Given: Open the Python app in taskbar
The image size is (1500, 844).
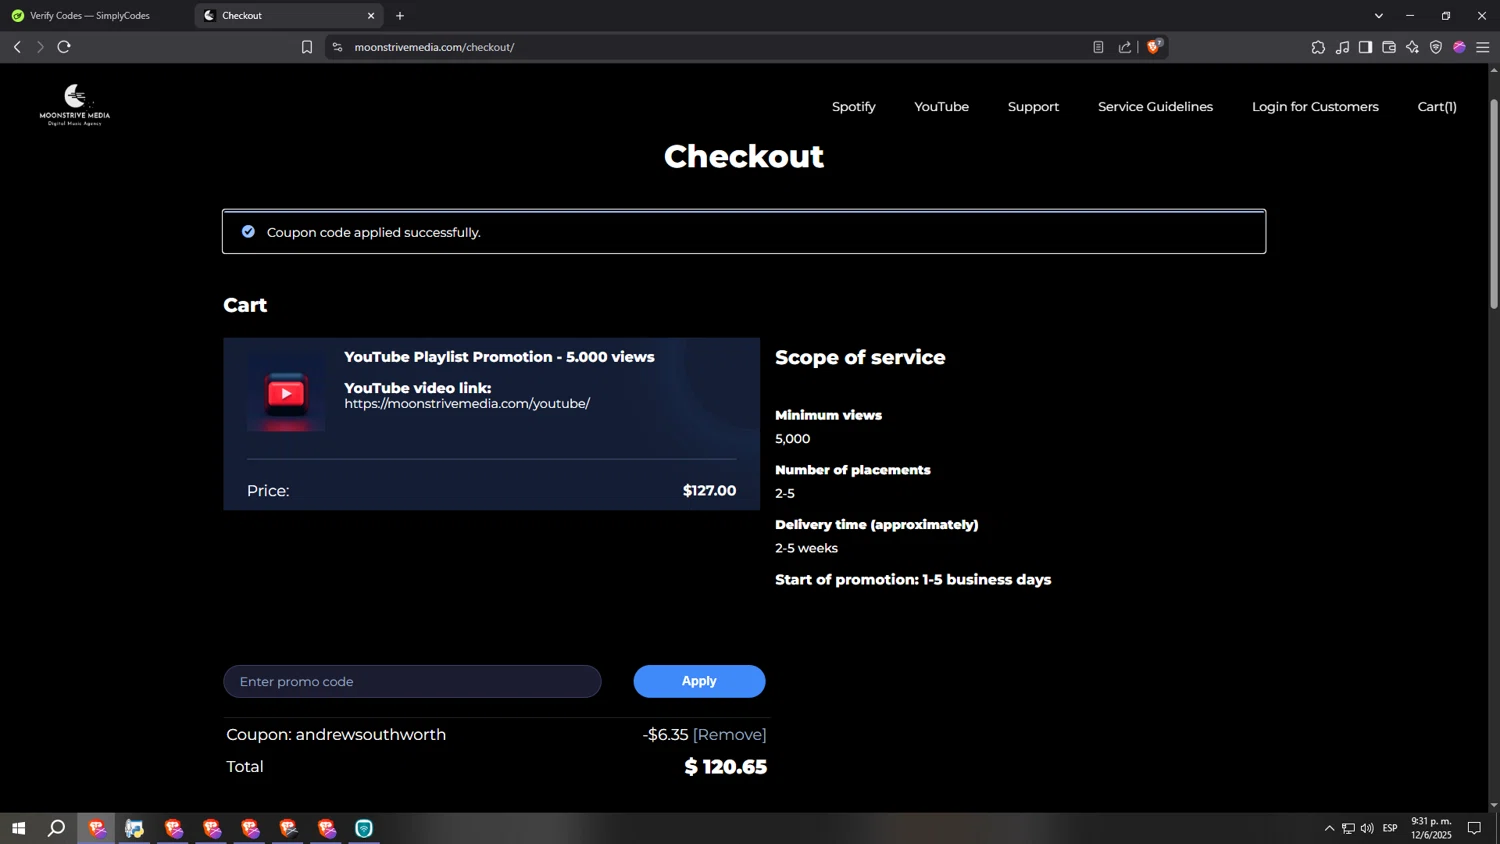Looking at the screenshot, I should coord(134,828).
